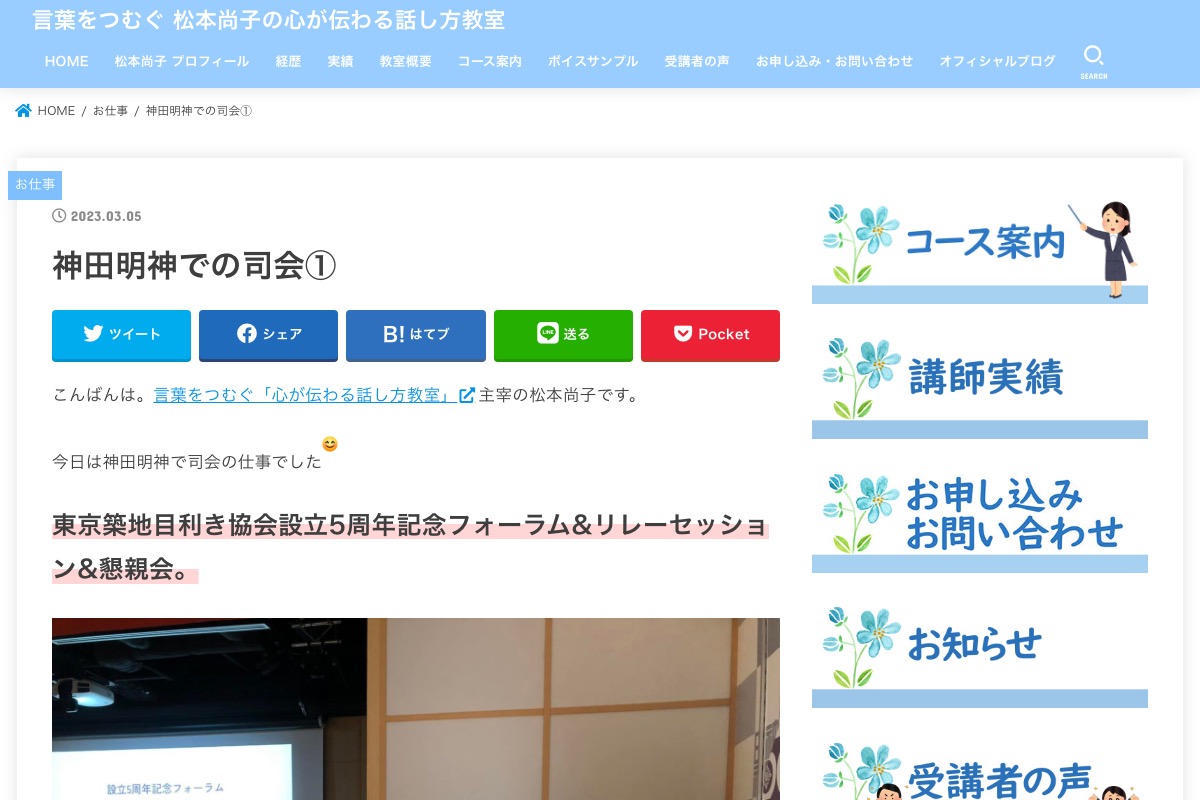The width and height of the screenshot is (1200, 800).
Task: Click the site title 言葉をつむぐ 松本尚子
Action: [269, 20]
